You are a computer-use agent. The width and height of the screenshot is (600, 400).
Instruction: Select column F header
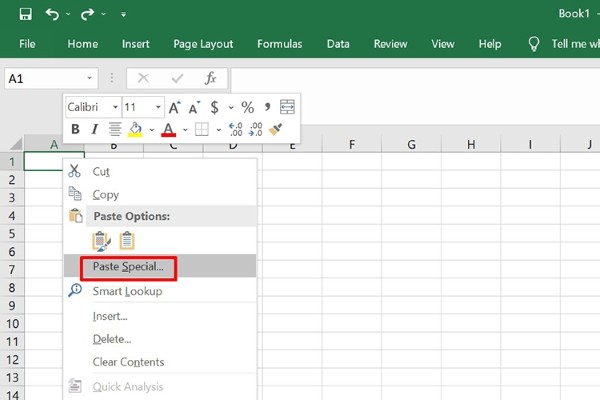352,146
